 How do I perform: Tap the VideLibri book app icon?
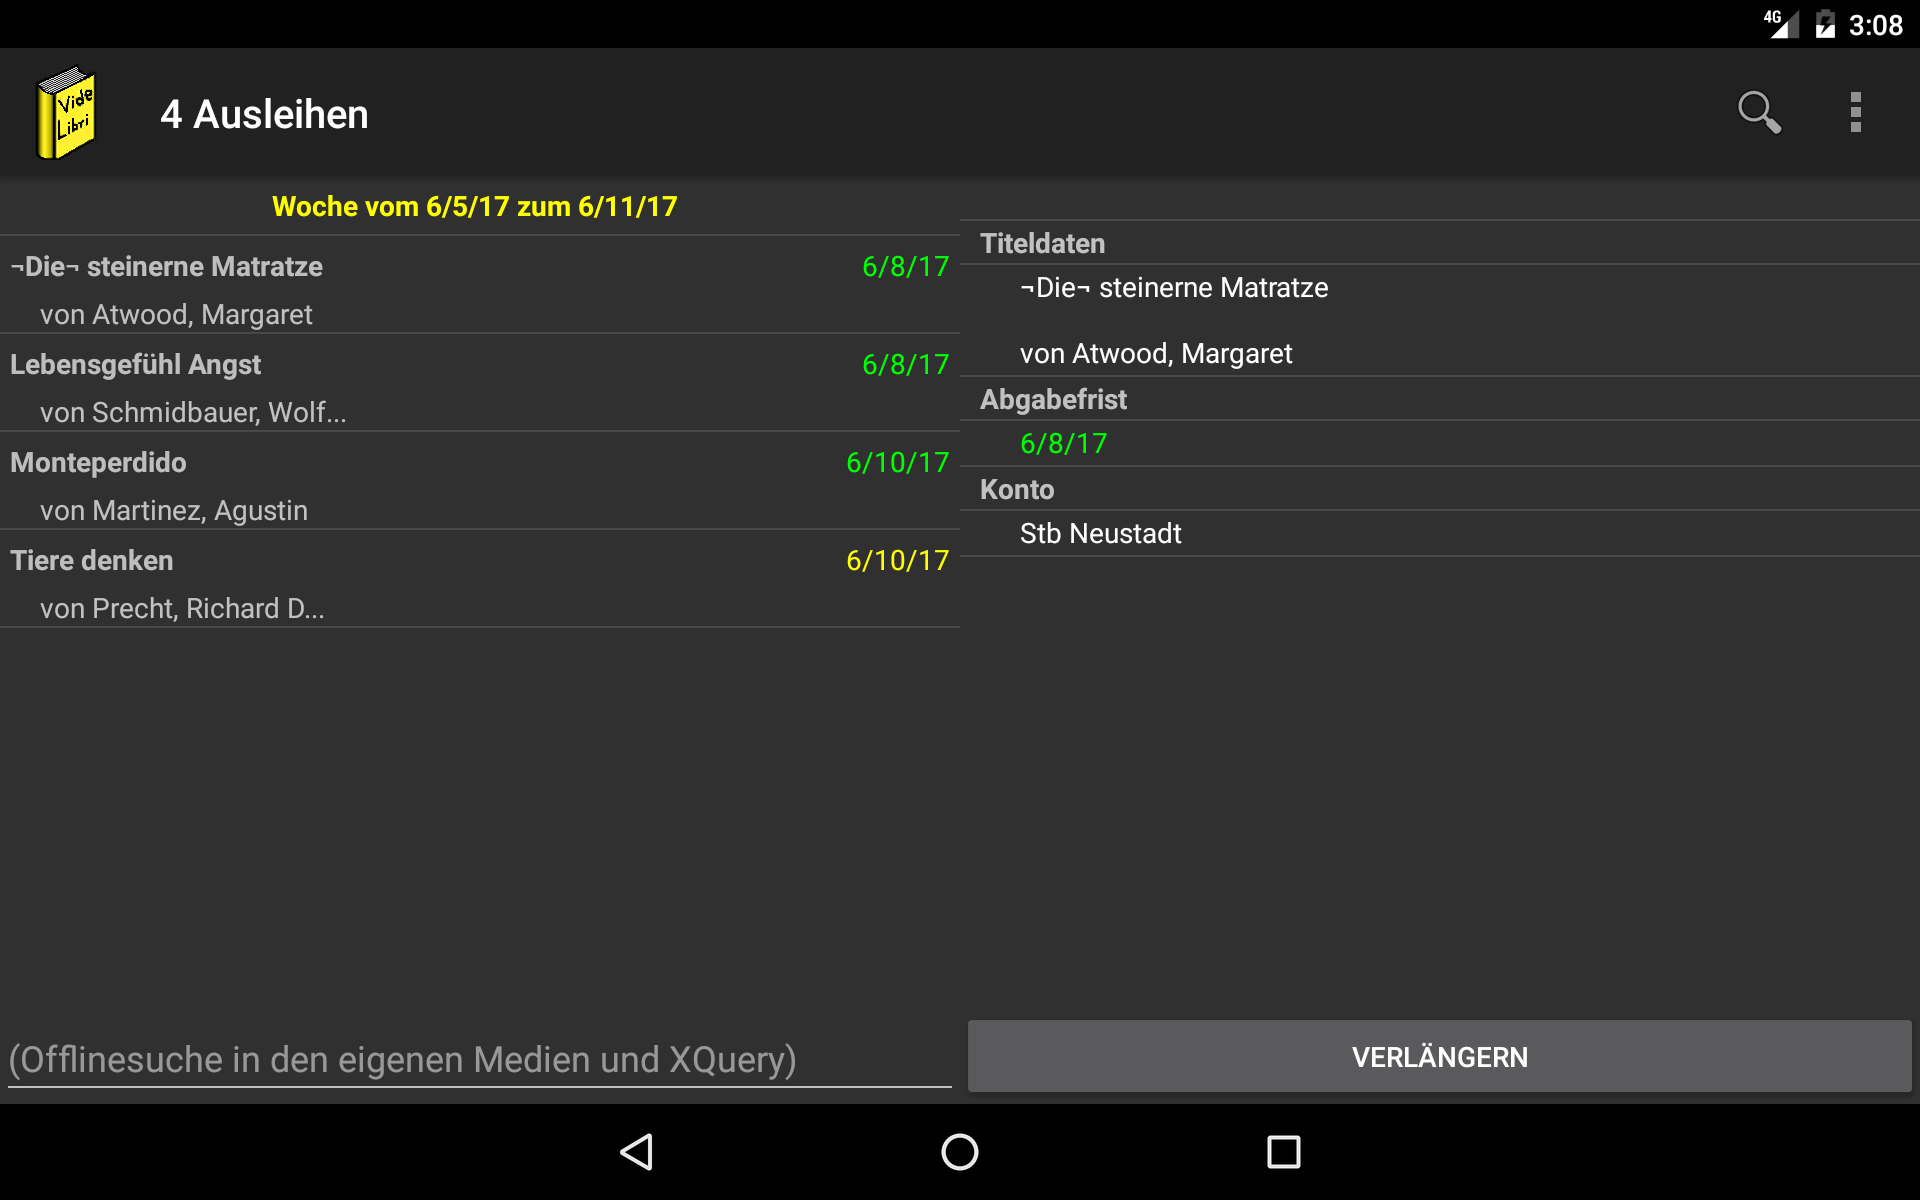point(66,113)
